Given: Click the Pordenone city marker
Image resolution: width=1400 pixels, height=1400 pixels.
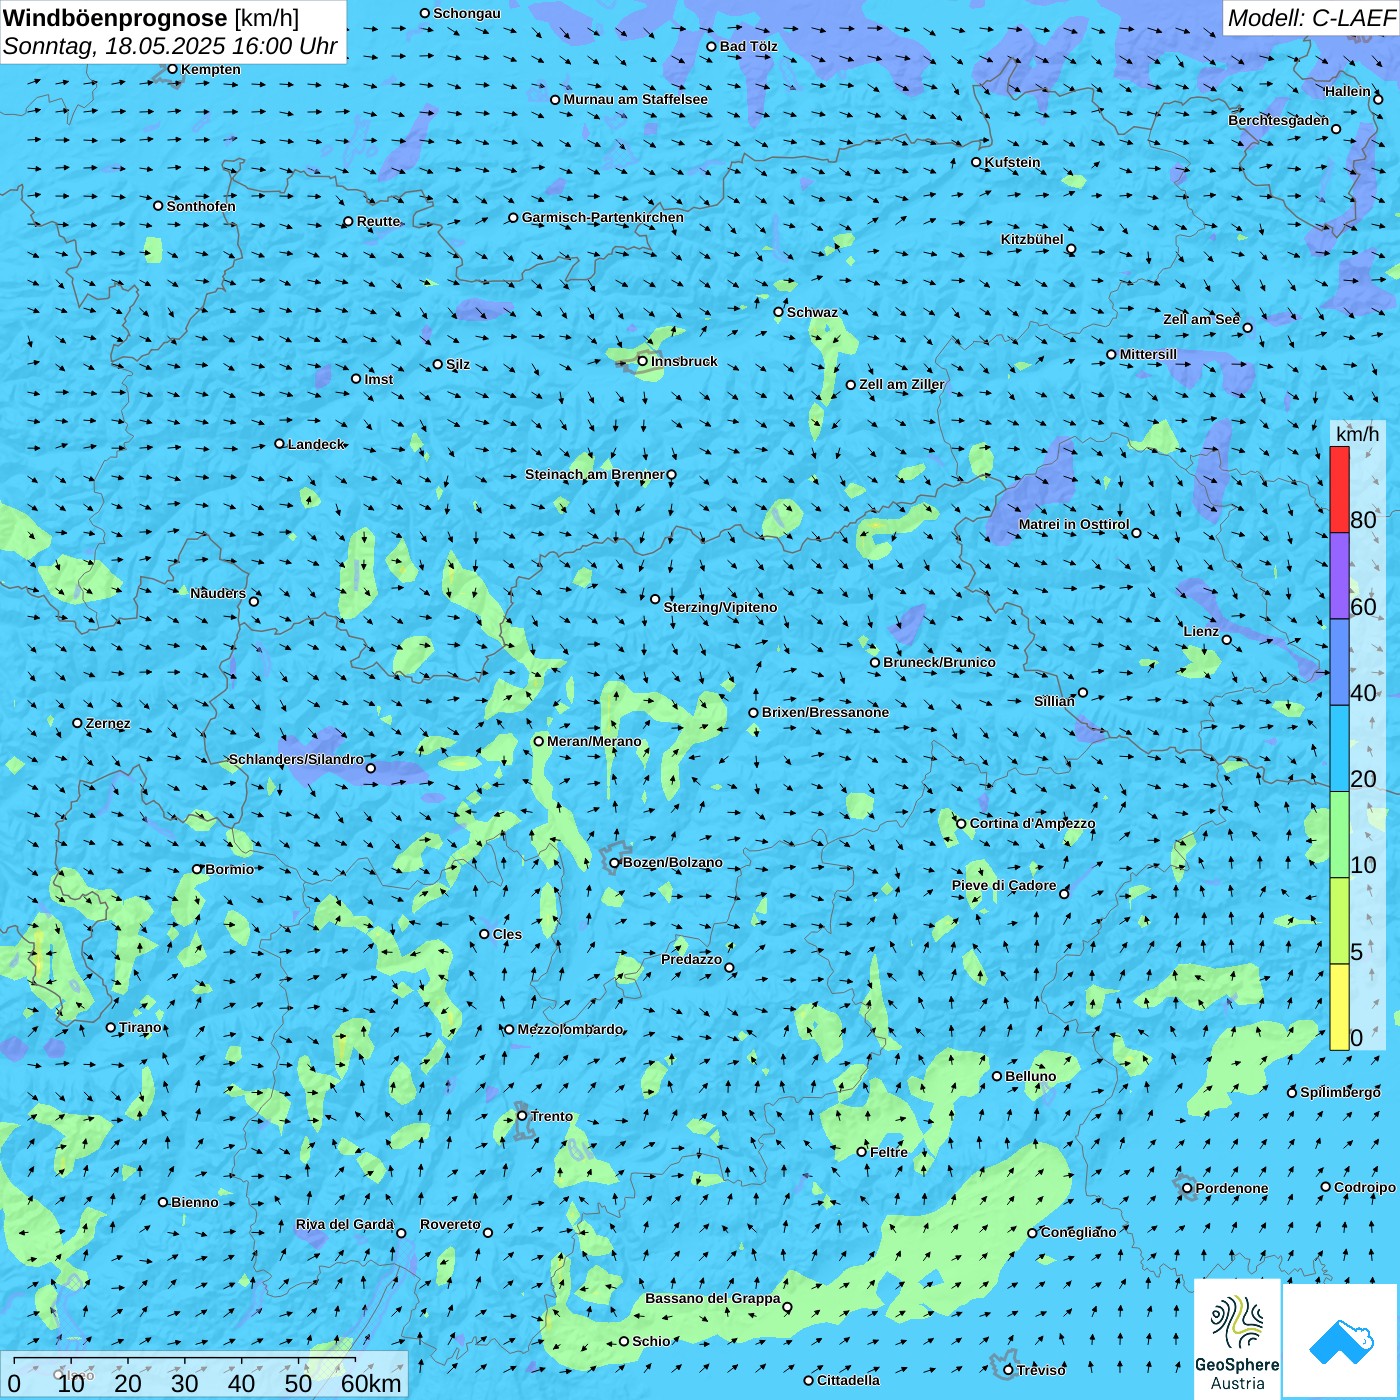Looking at the screenshot, I should point(1187,1188).
